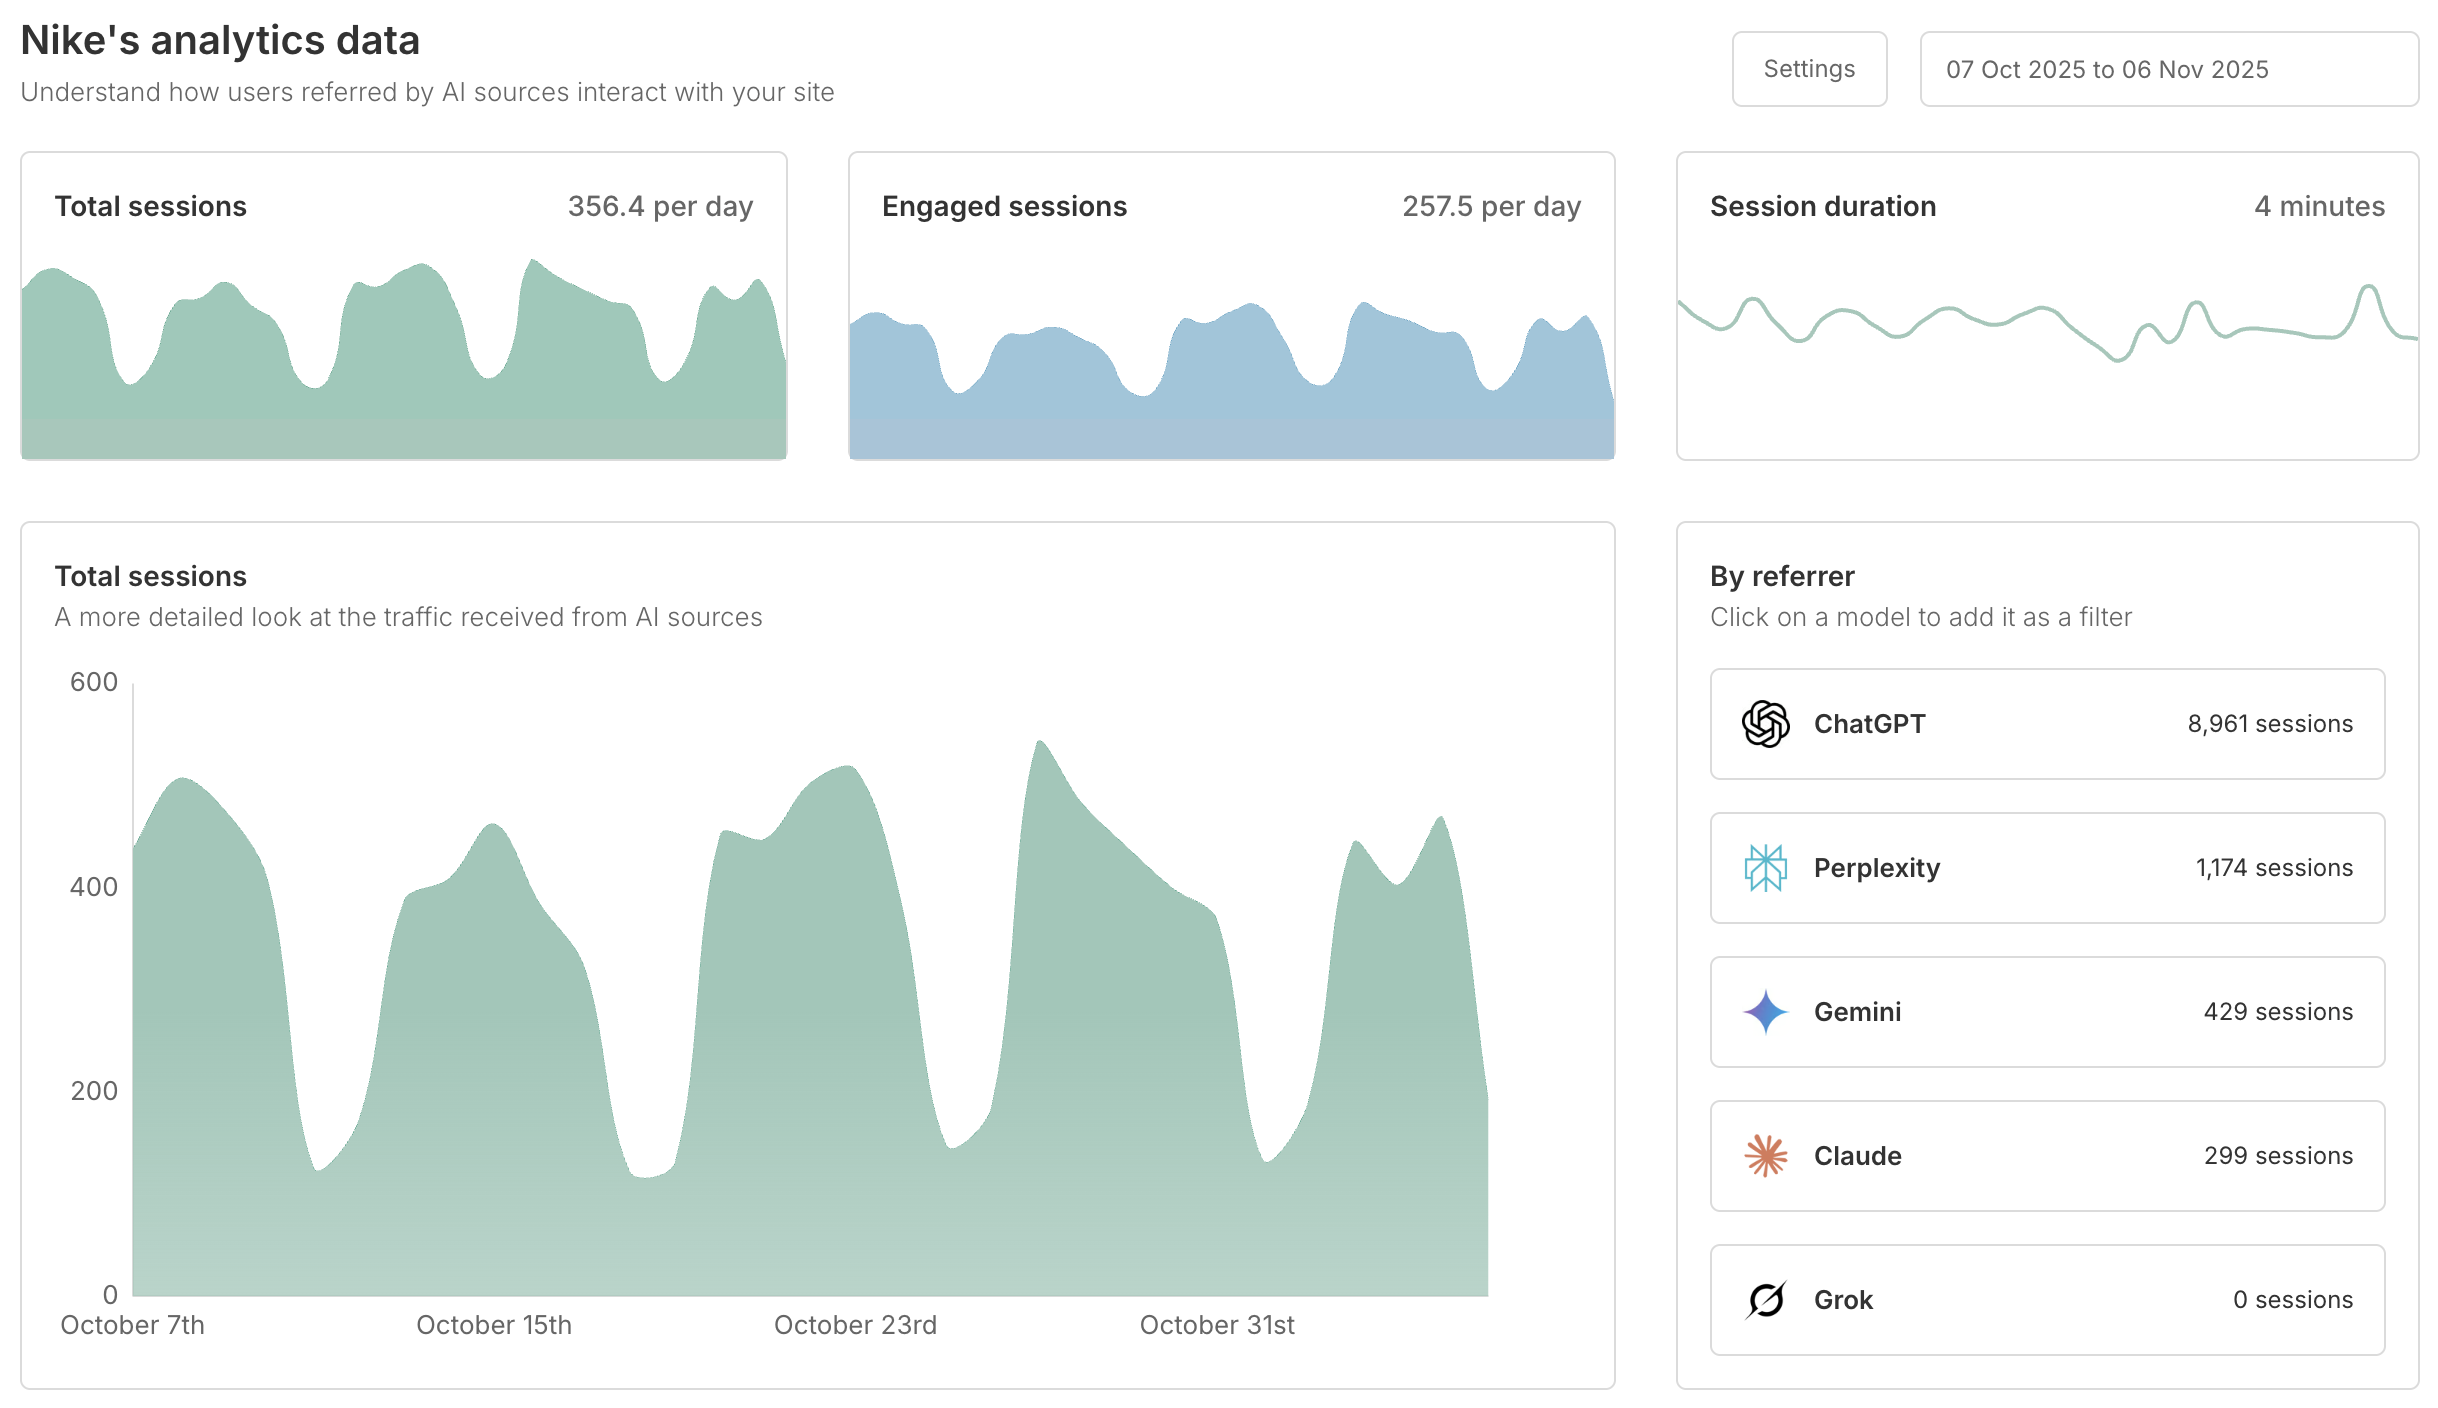Screen dimensions: 2438x1408
Task: Click the Grok logo icon
Action: [x=1765, y=1300]
